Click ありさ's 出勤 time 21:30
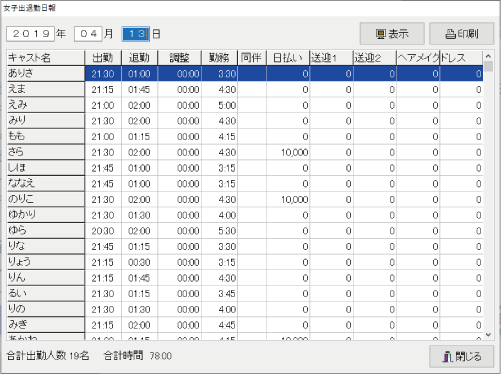This screenshot has width=501, height=374. click(x=103, y=74)
